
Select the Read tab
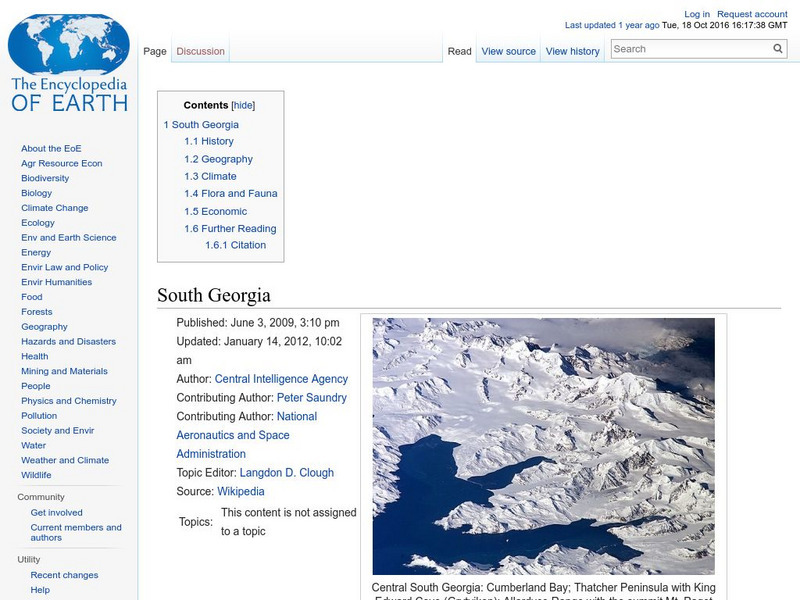pos(459,51)
